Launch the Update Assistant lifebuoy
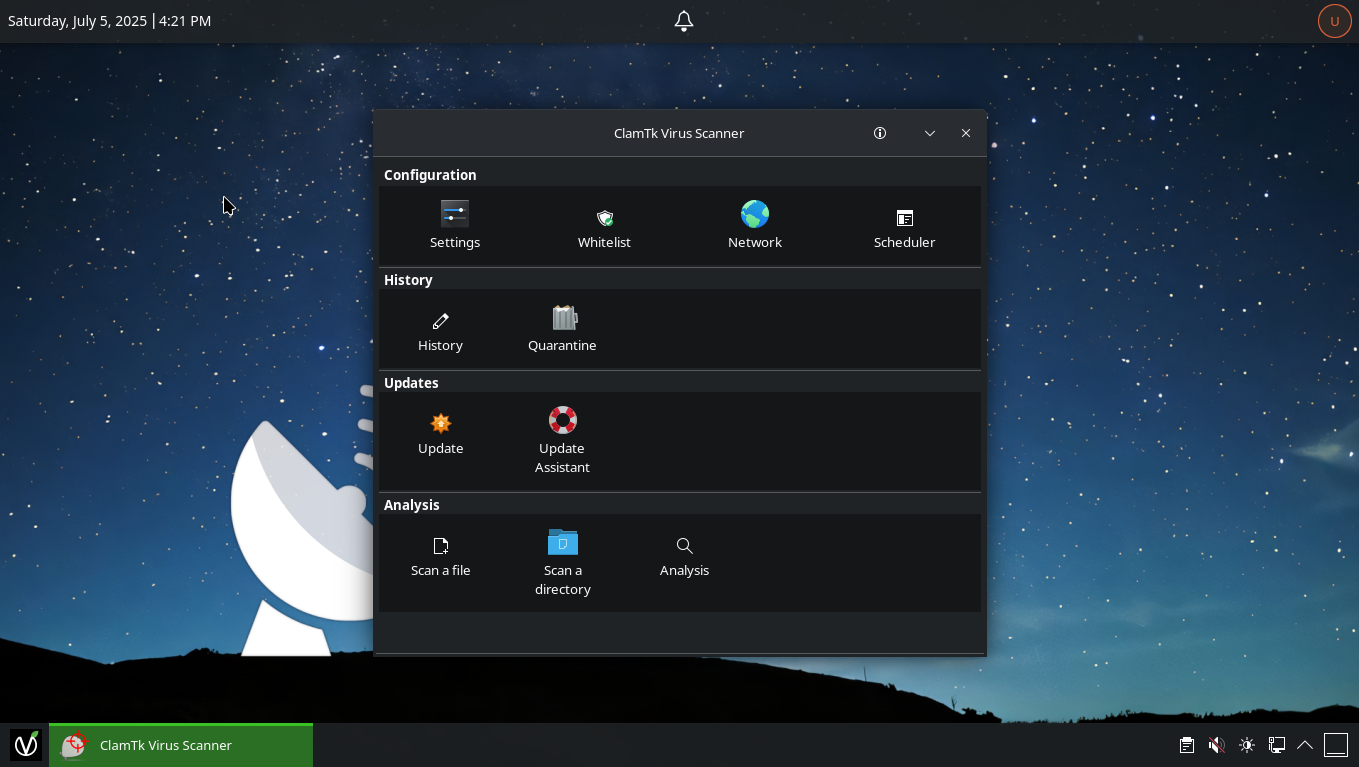 [562, 420]
